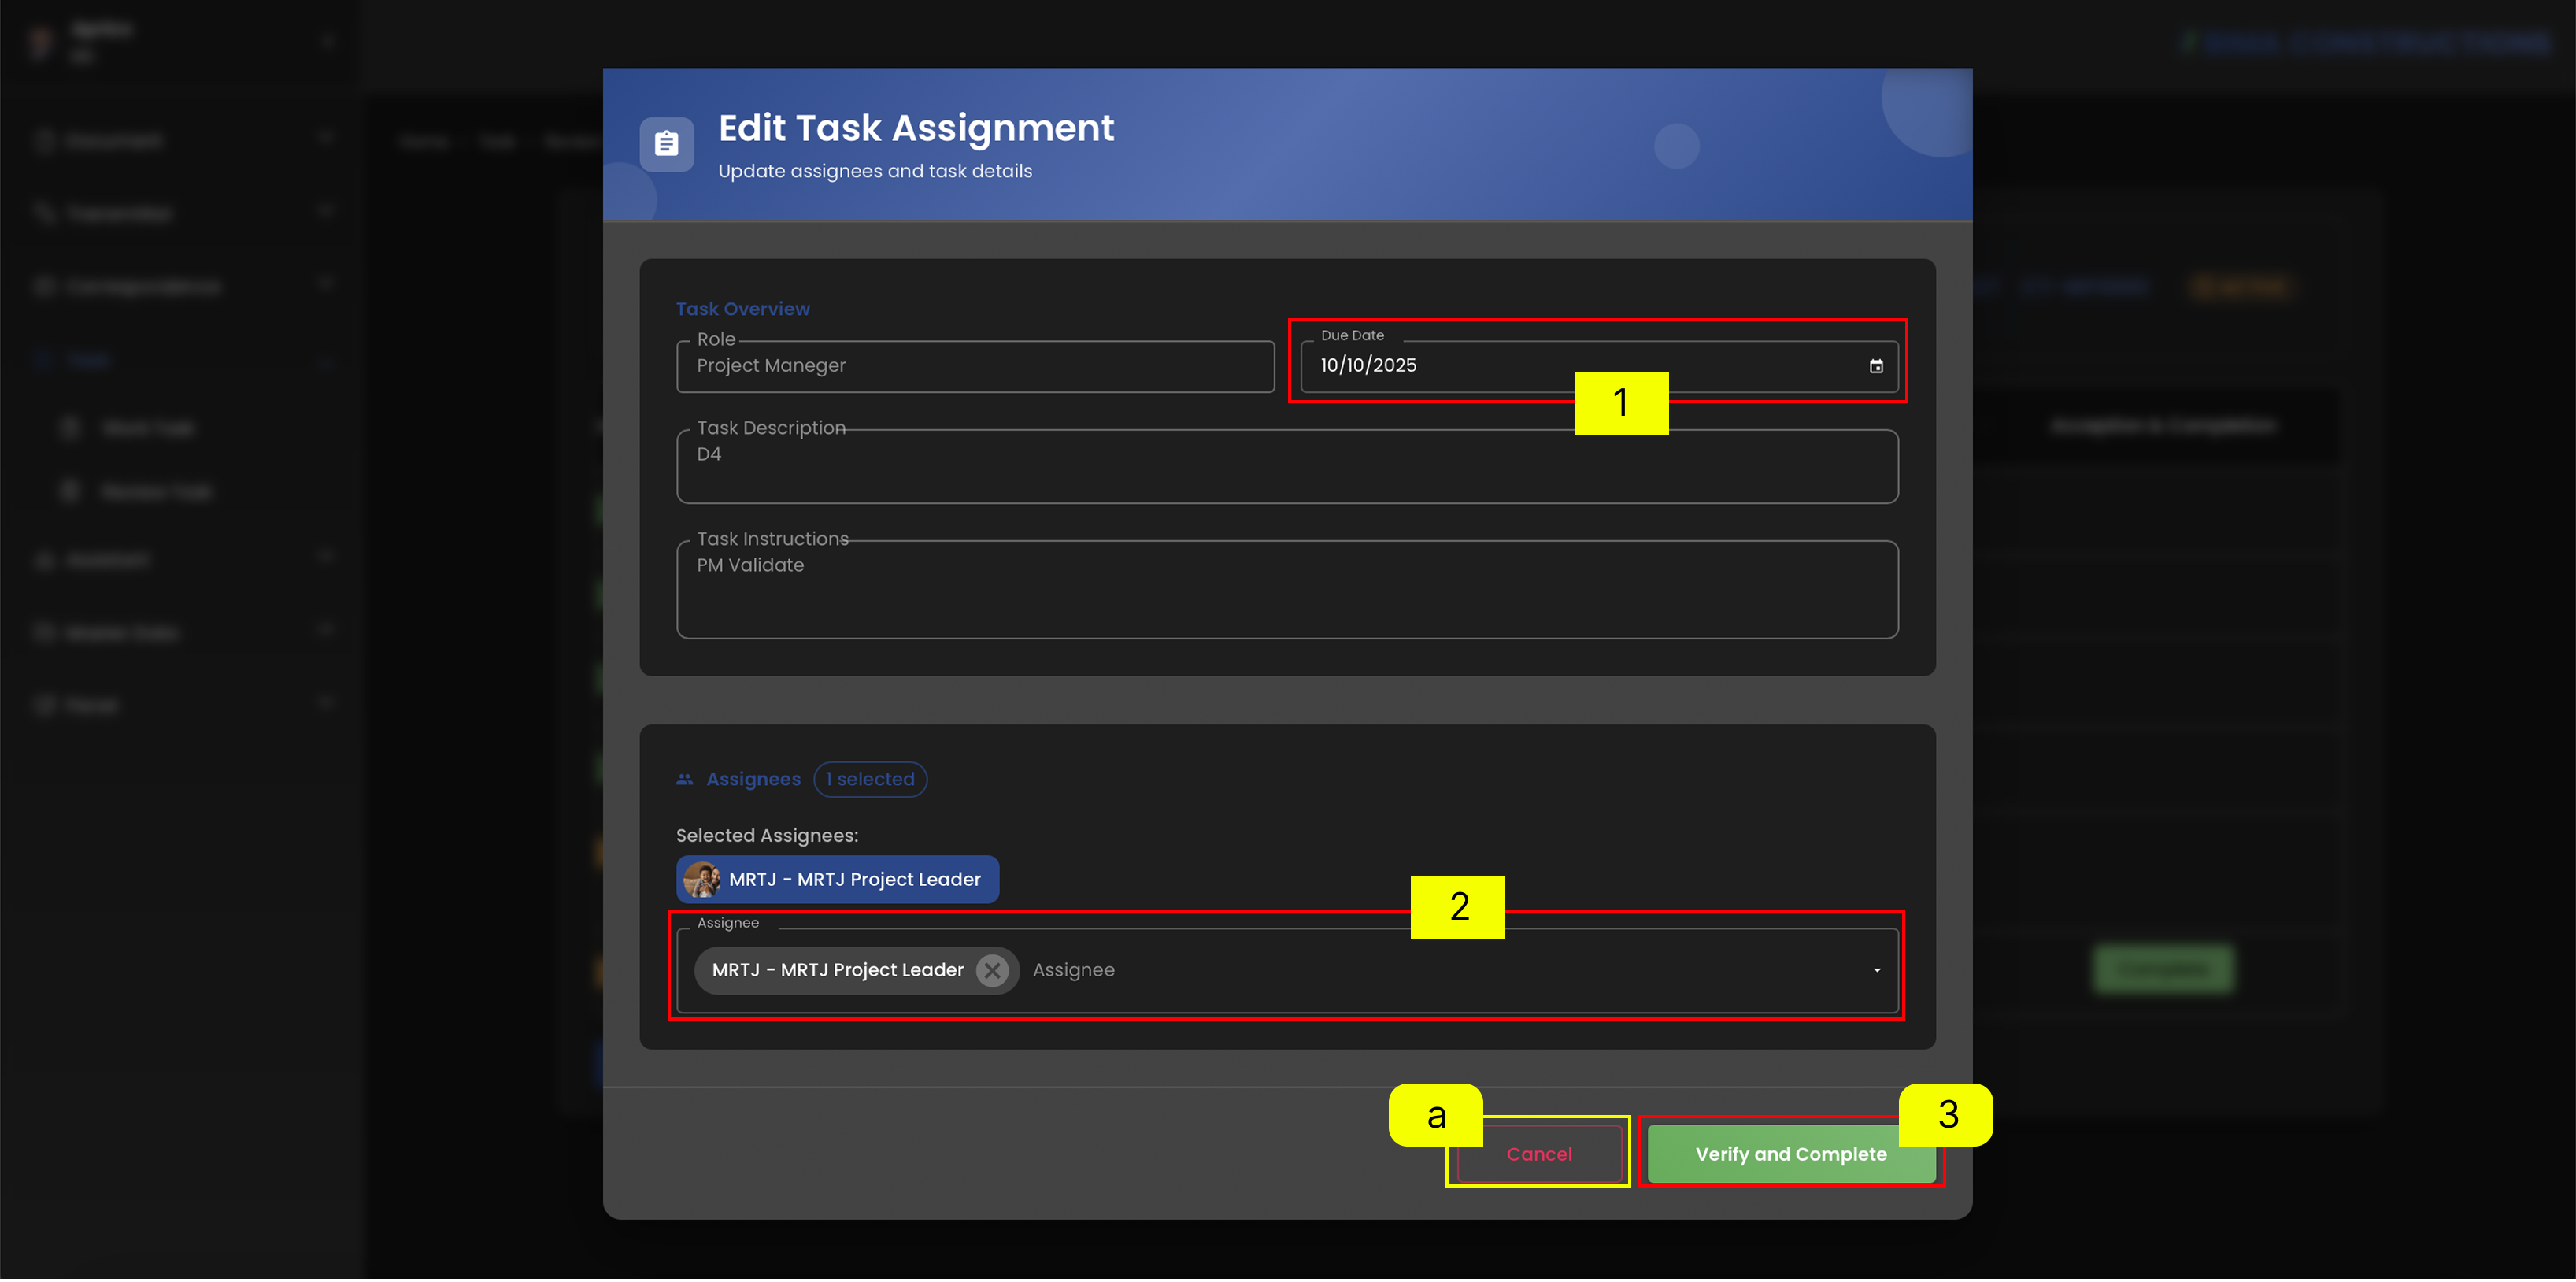Remove MRTJ Project Leader chip with X icon

coord(992,970)
